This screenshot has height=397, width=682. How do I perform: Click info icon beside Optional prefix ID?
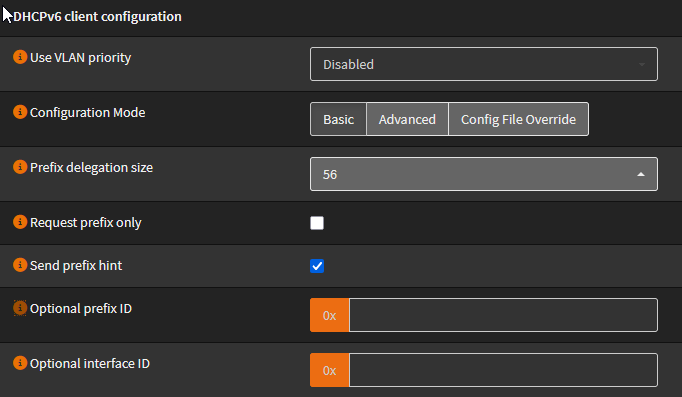coord(20,308)
